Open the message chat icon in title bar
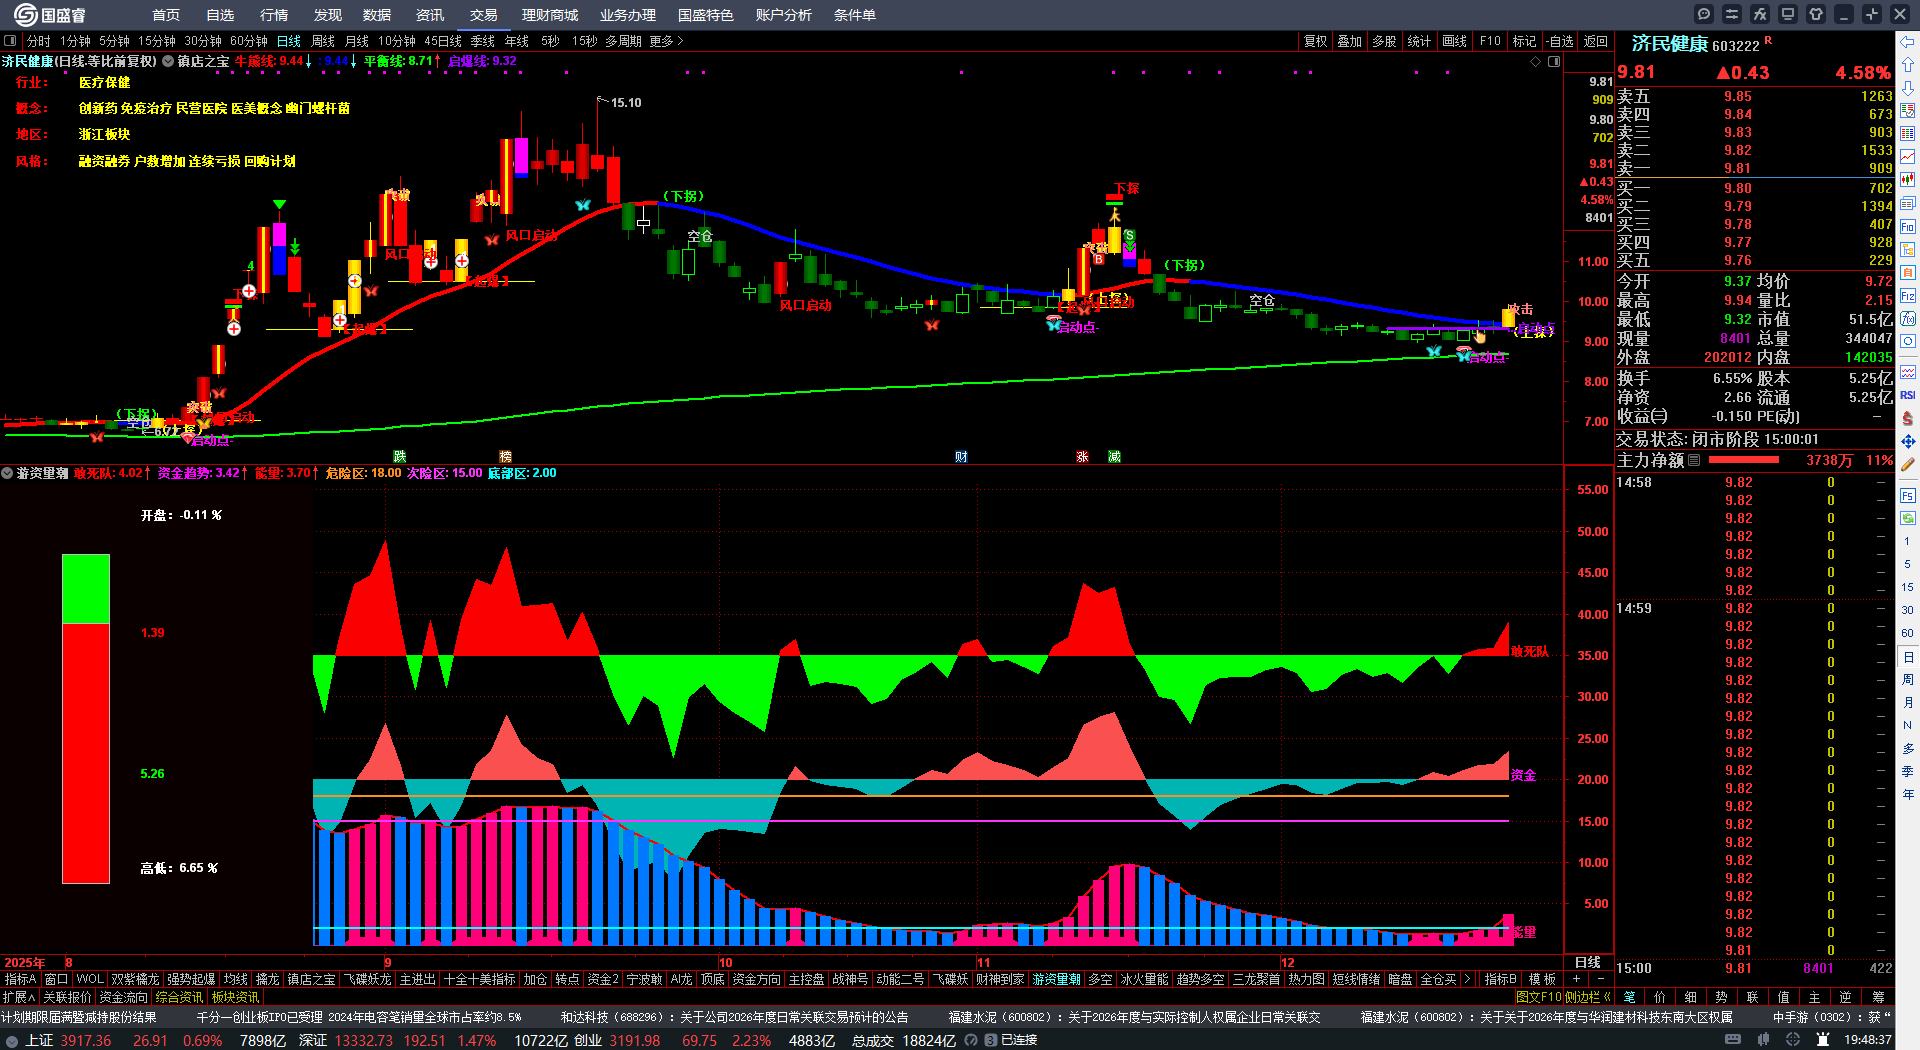 [x=1704, y=14]
